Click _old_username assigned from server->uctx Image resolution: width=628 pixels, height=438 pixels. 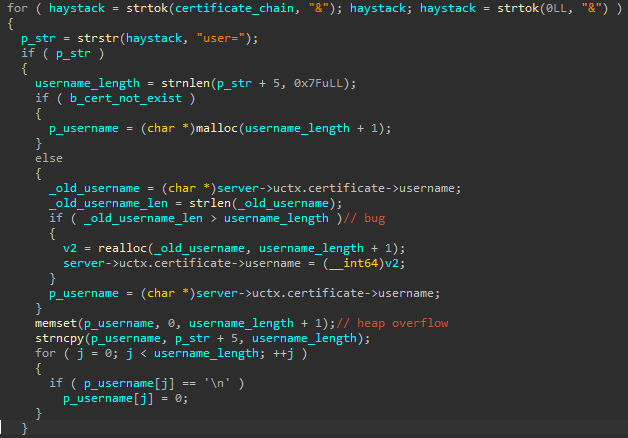(x=95, y=188)
